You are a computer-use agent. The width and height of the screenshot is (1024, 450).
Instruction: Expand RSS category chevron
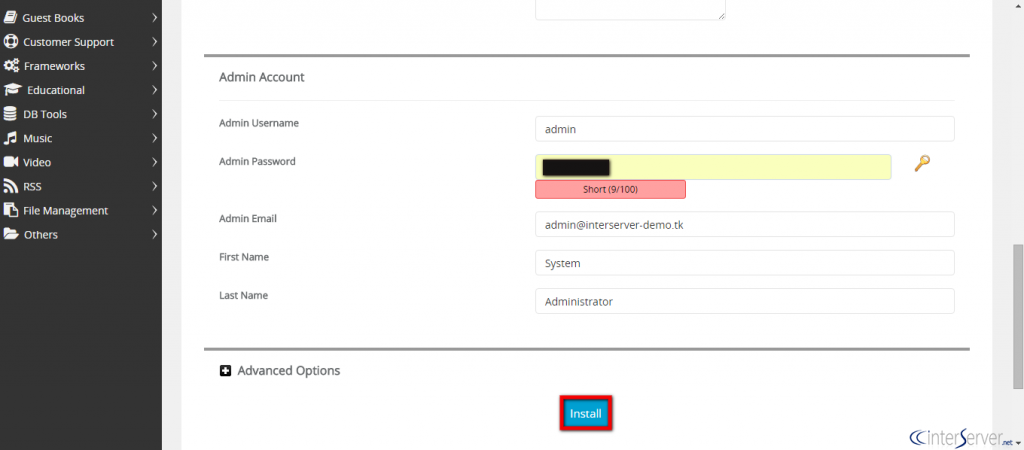[154, 186]
